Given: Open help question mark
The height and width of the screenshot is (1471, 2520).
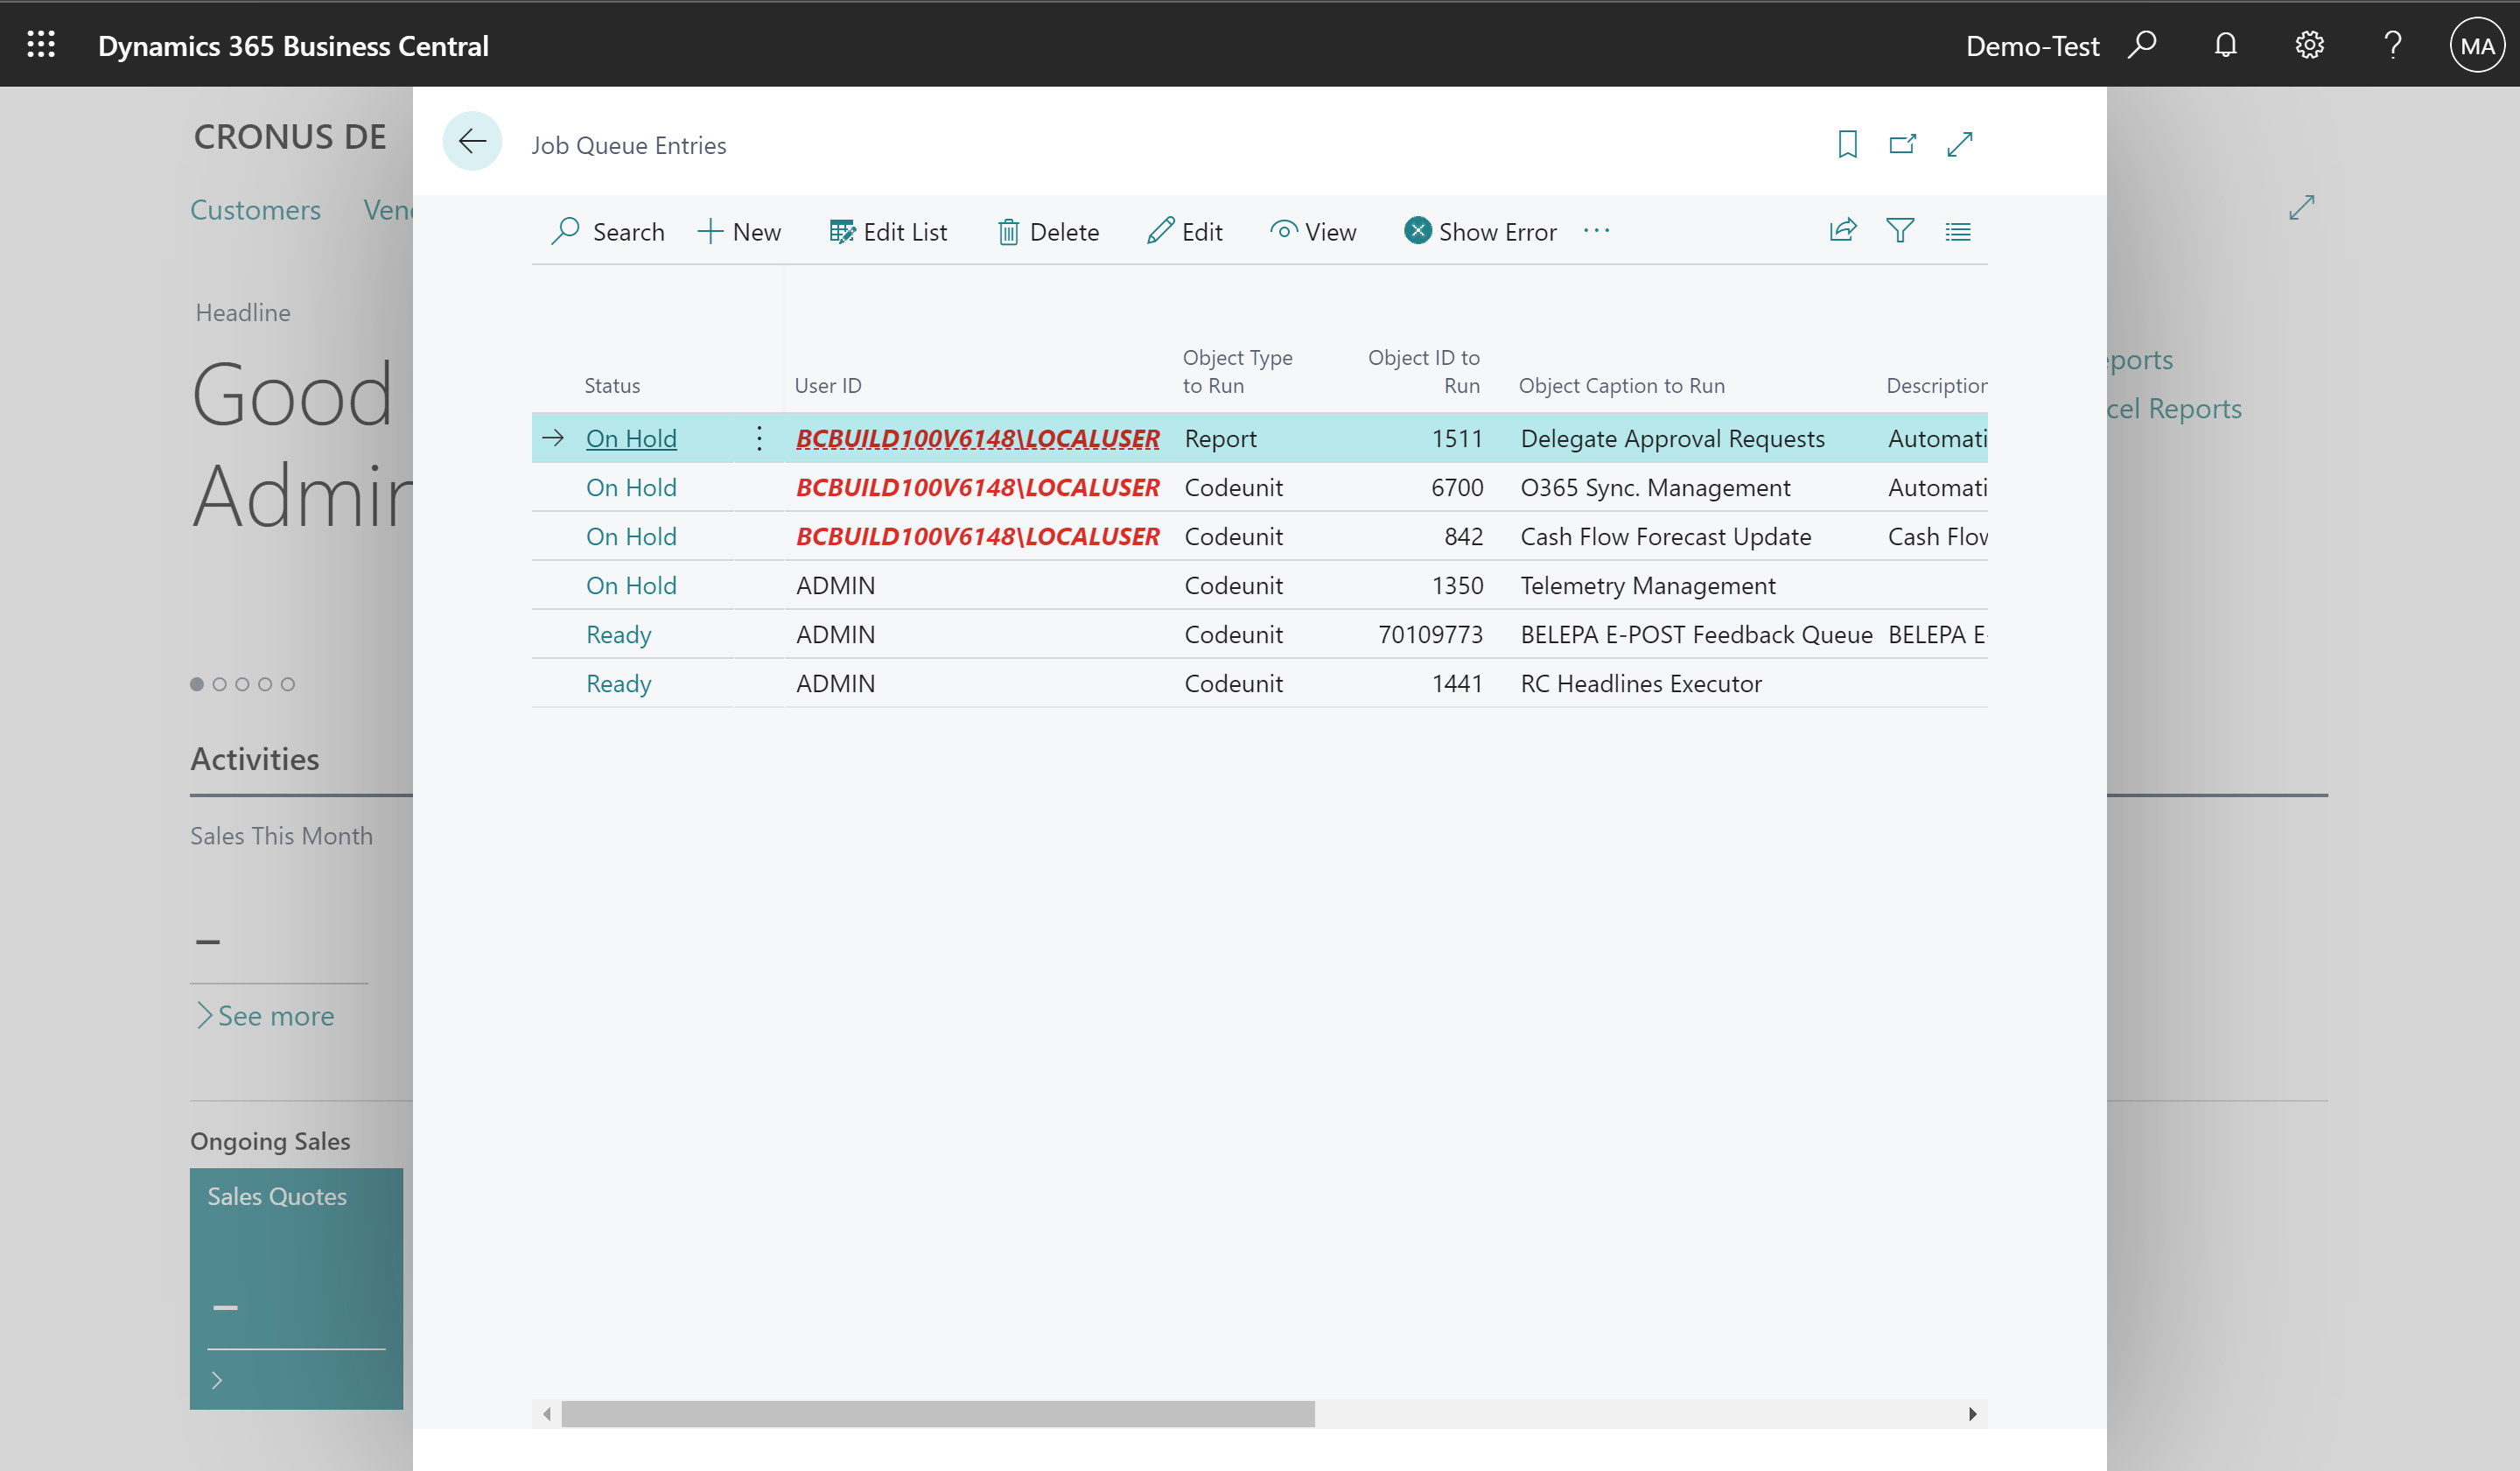Looking at the screenshot, I should 2392,45.
